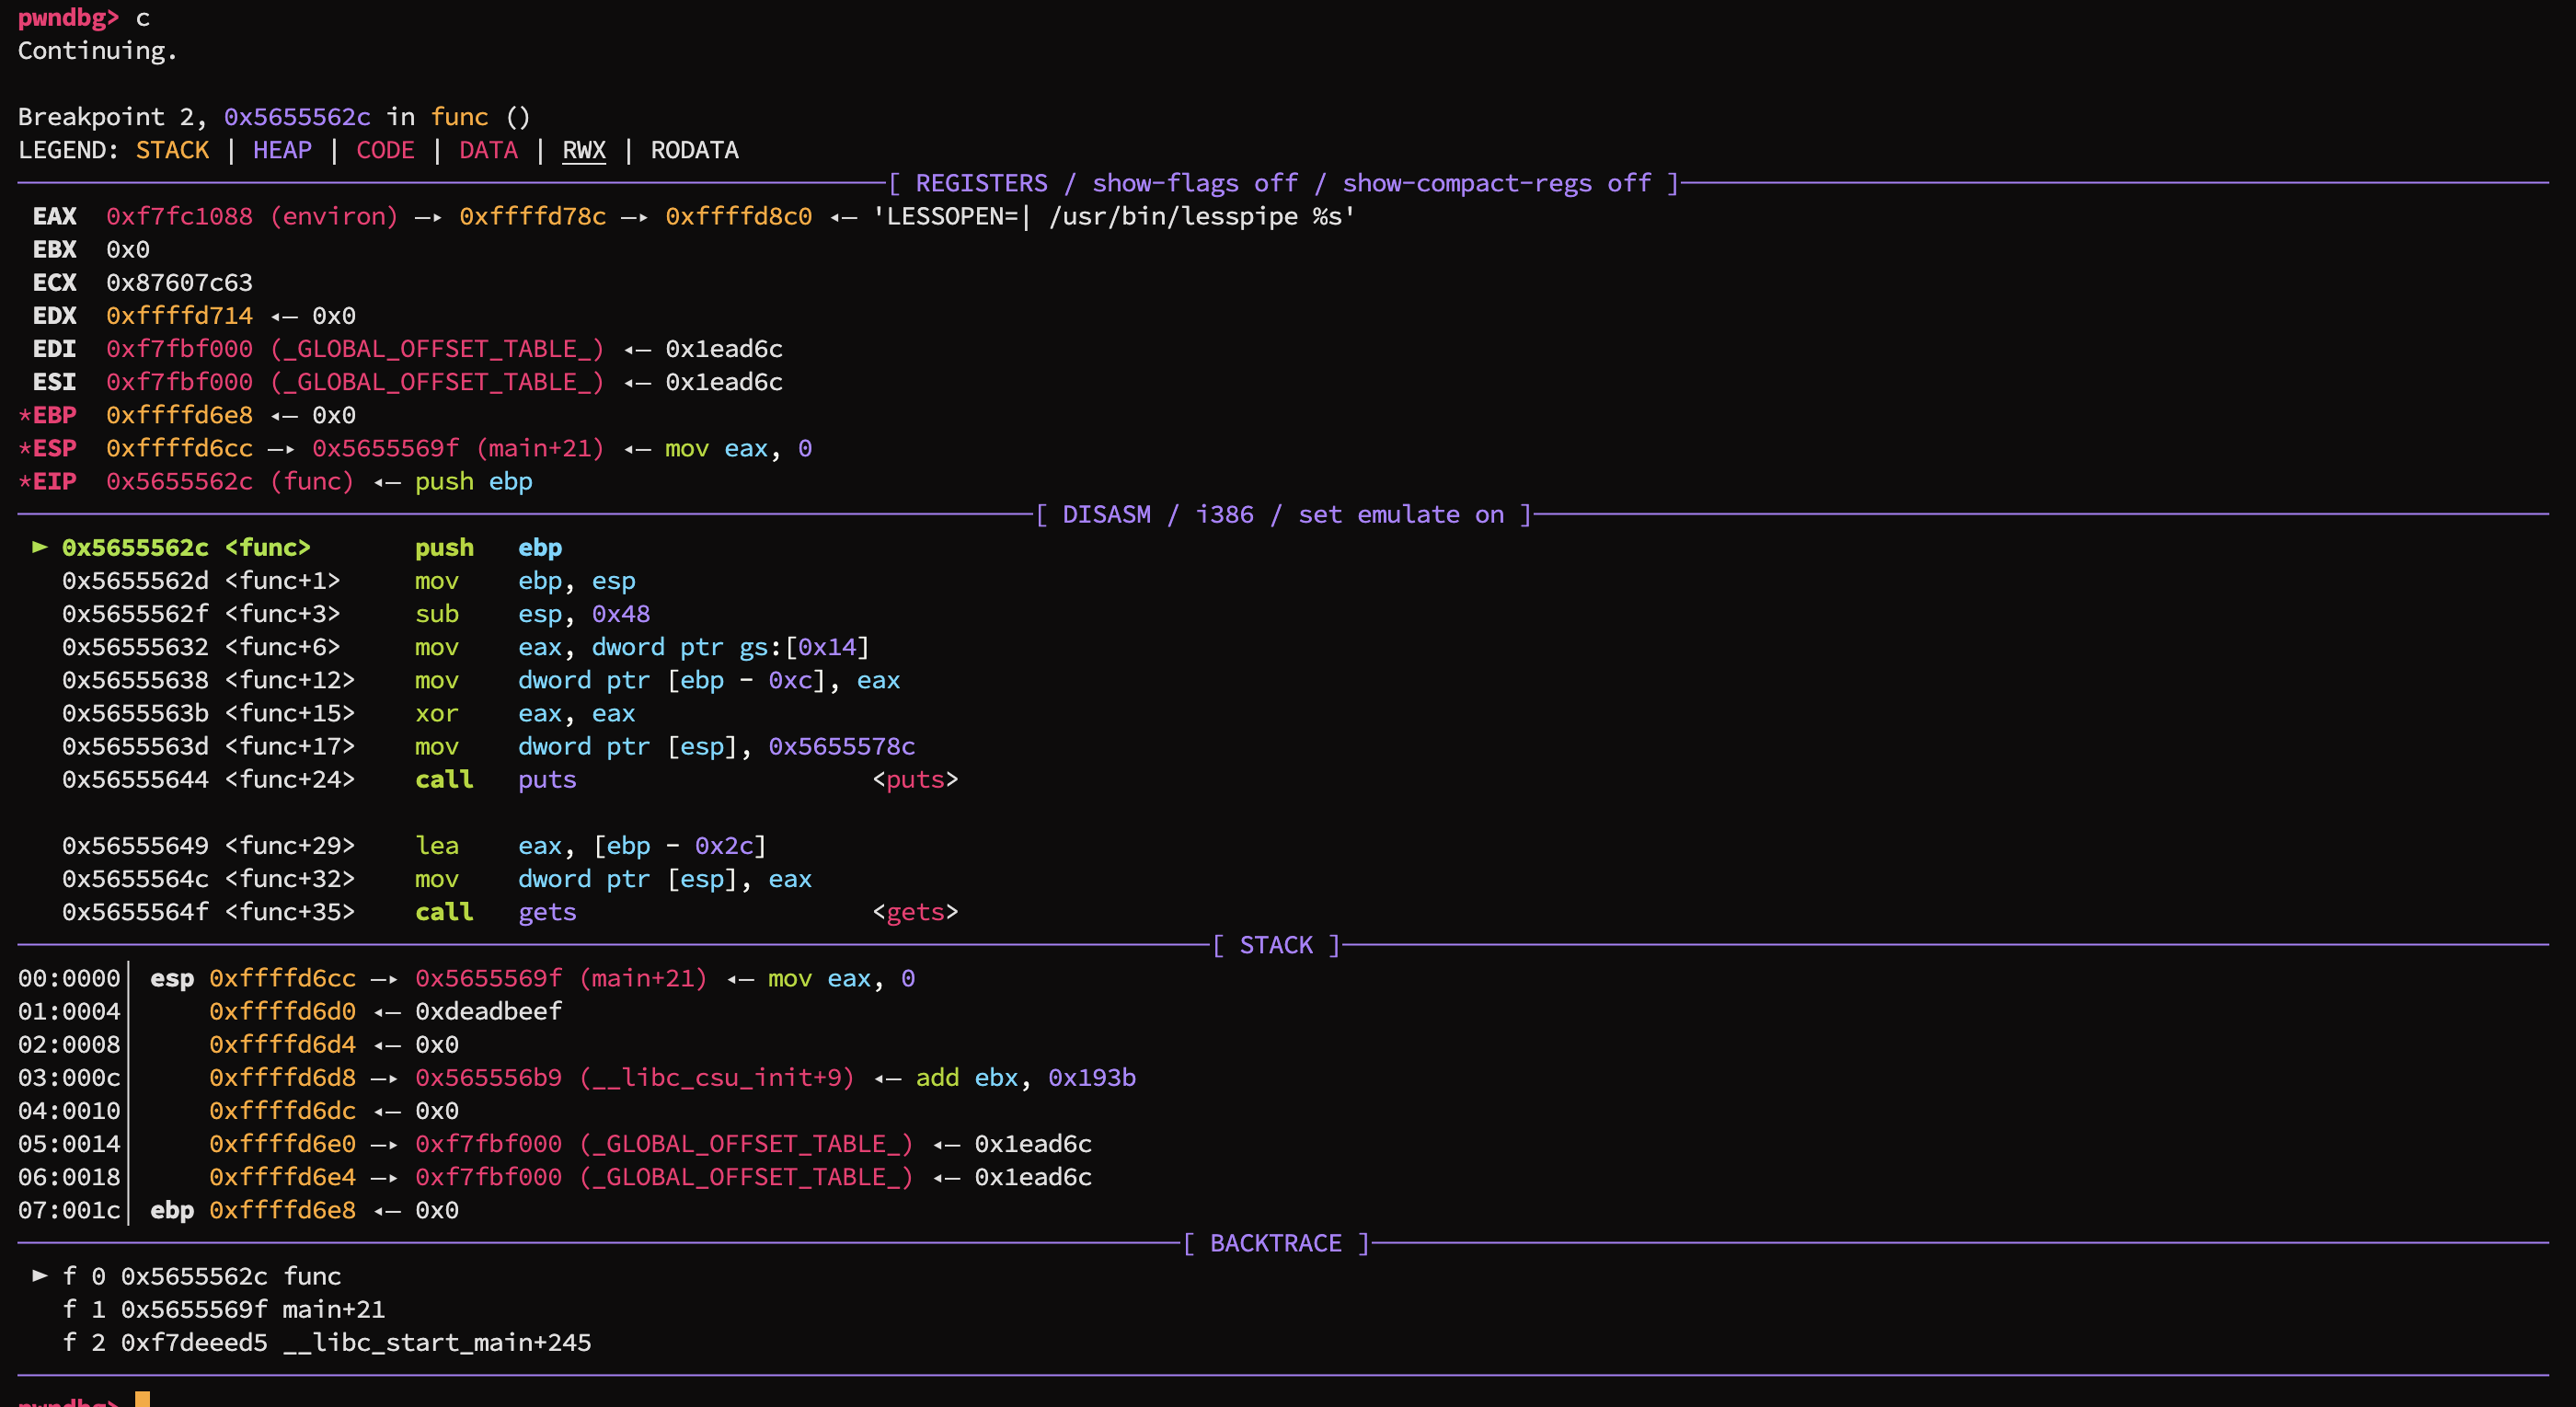
Task: Click the ESP register label
Action: 54,447
